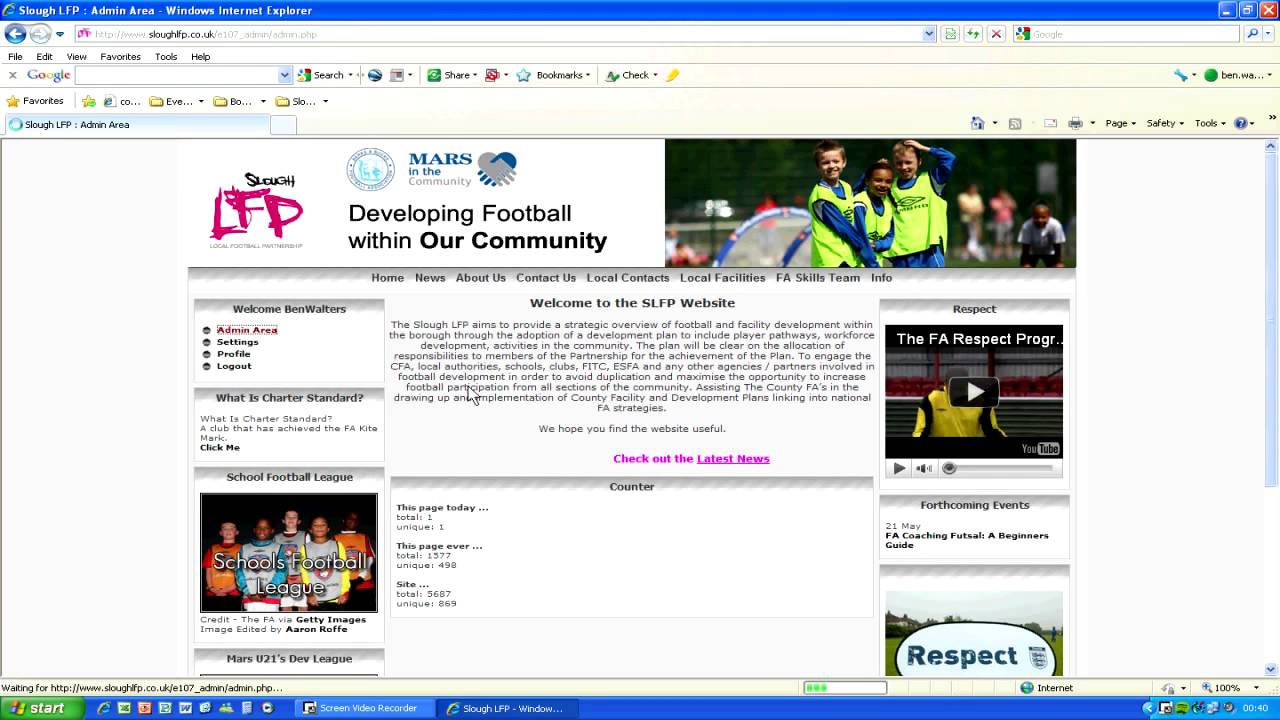Open the Home page icon in command bar
Image resolution: width=1280 pixels, height=720 pixels.
point(978,123)
